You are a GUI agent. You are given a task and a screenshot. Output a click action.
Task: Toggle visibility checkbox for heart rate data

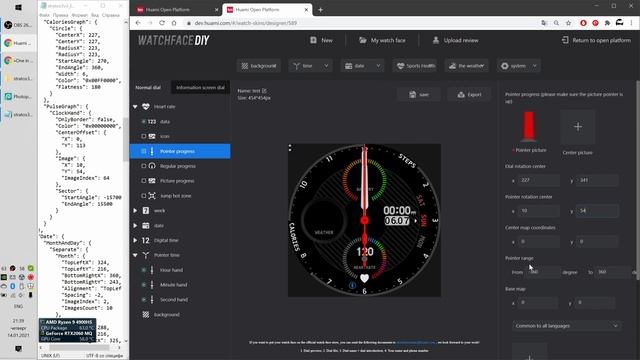144,122
